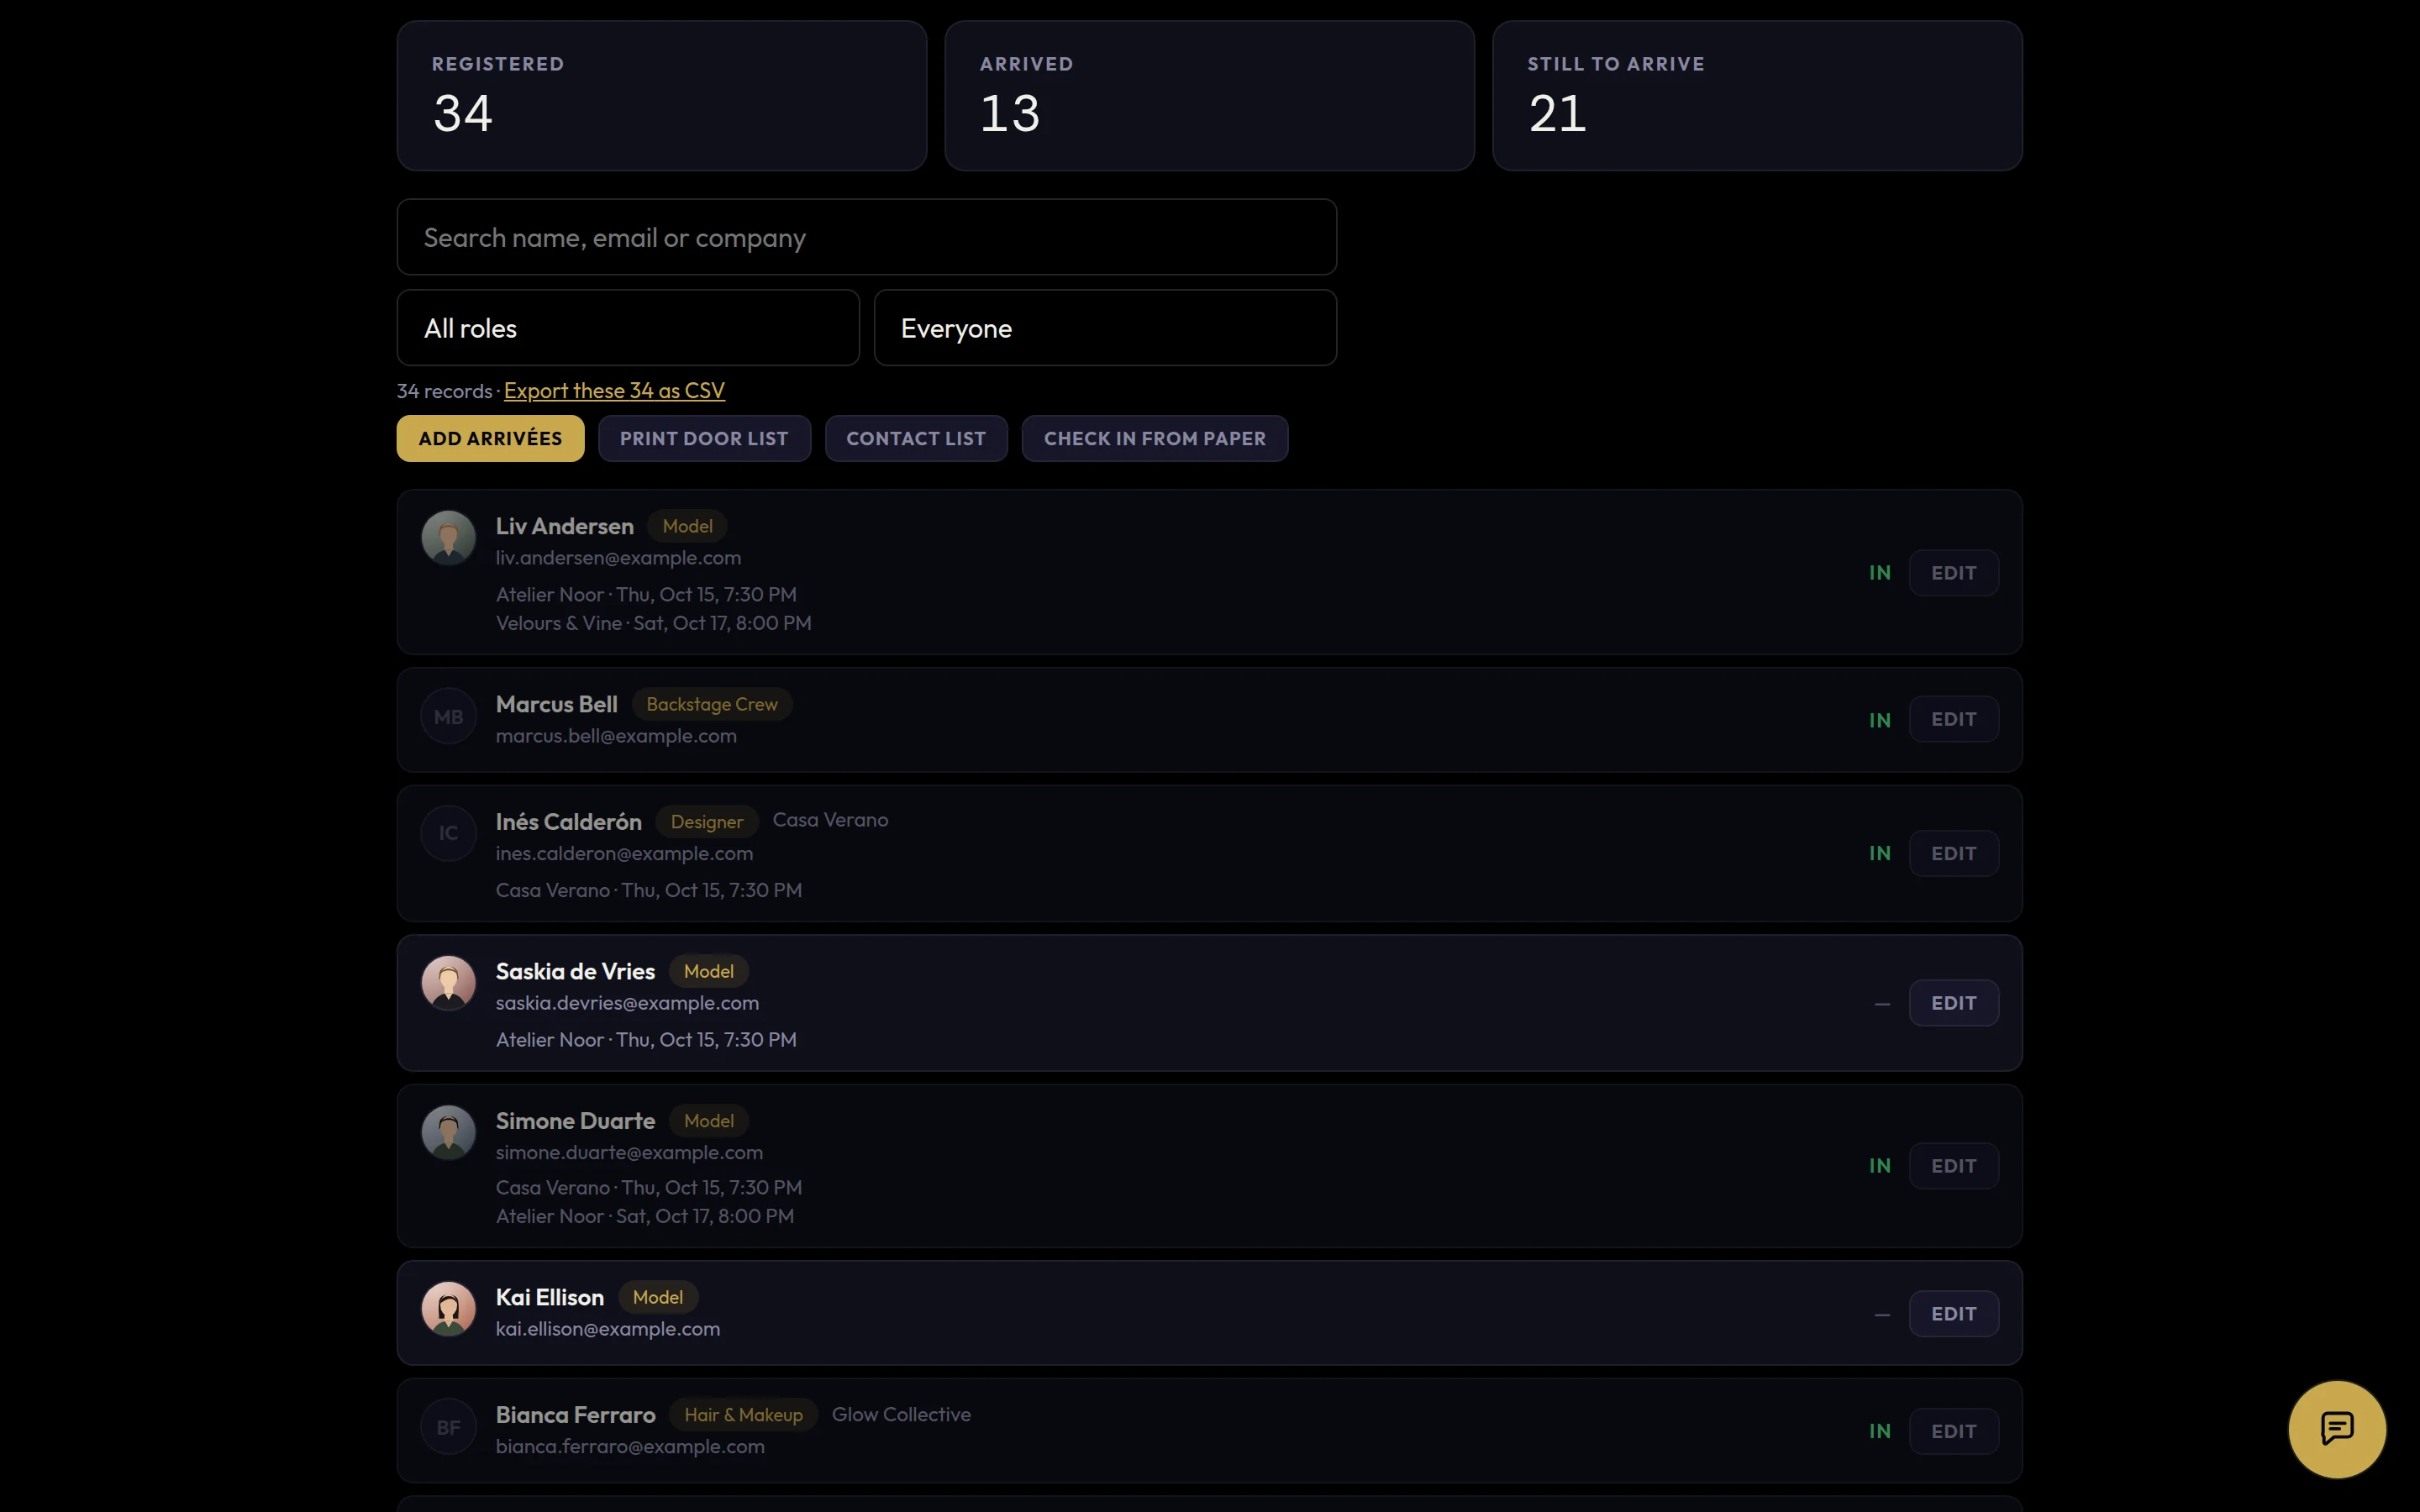Focus the search name, email or company field
2420x1512 pixels.
click(x=866, y=237)
